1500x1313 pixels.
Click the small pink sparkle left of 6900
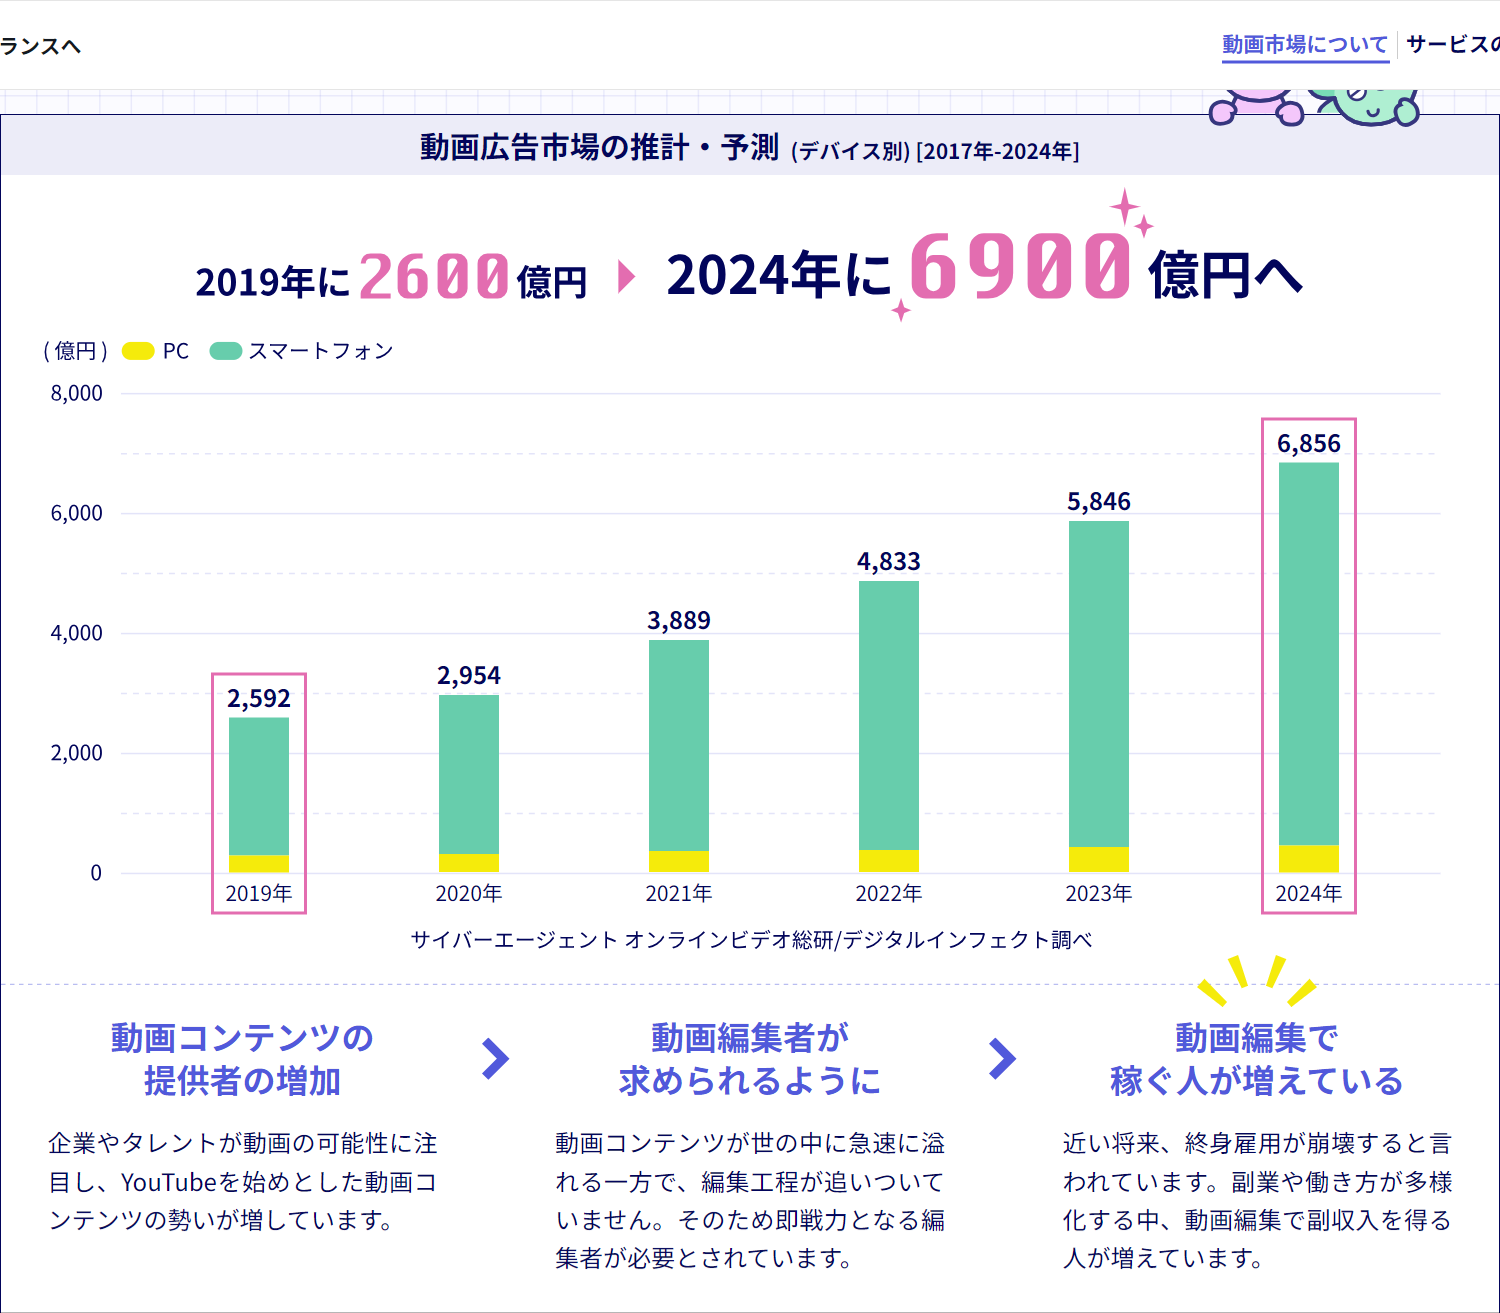[x=901, y=310]
